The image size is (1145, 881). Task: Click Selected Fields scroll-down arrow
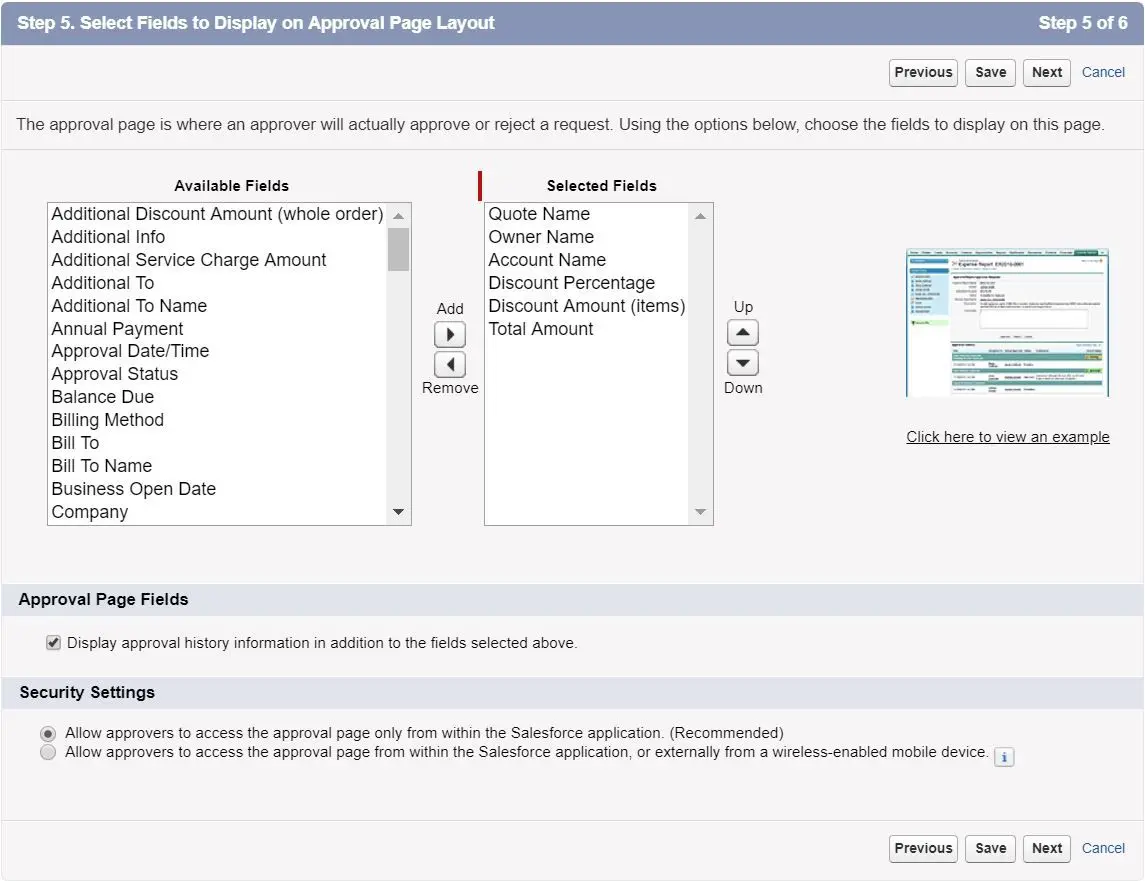coord(700,512)
